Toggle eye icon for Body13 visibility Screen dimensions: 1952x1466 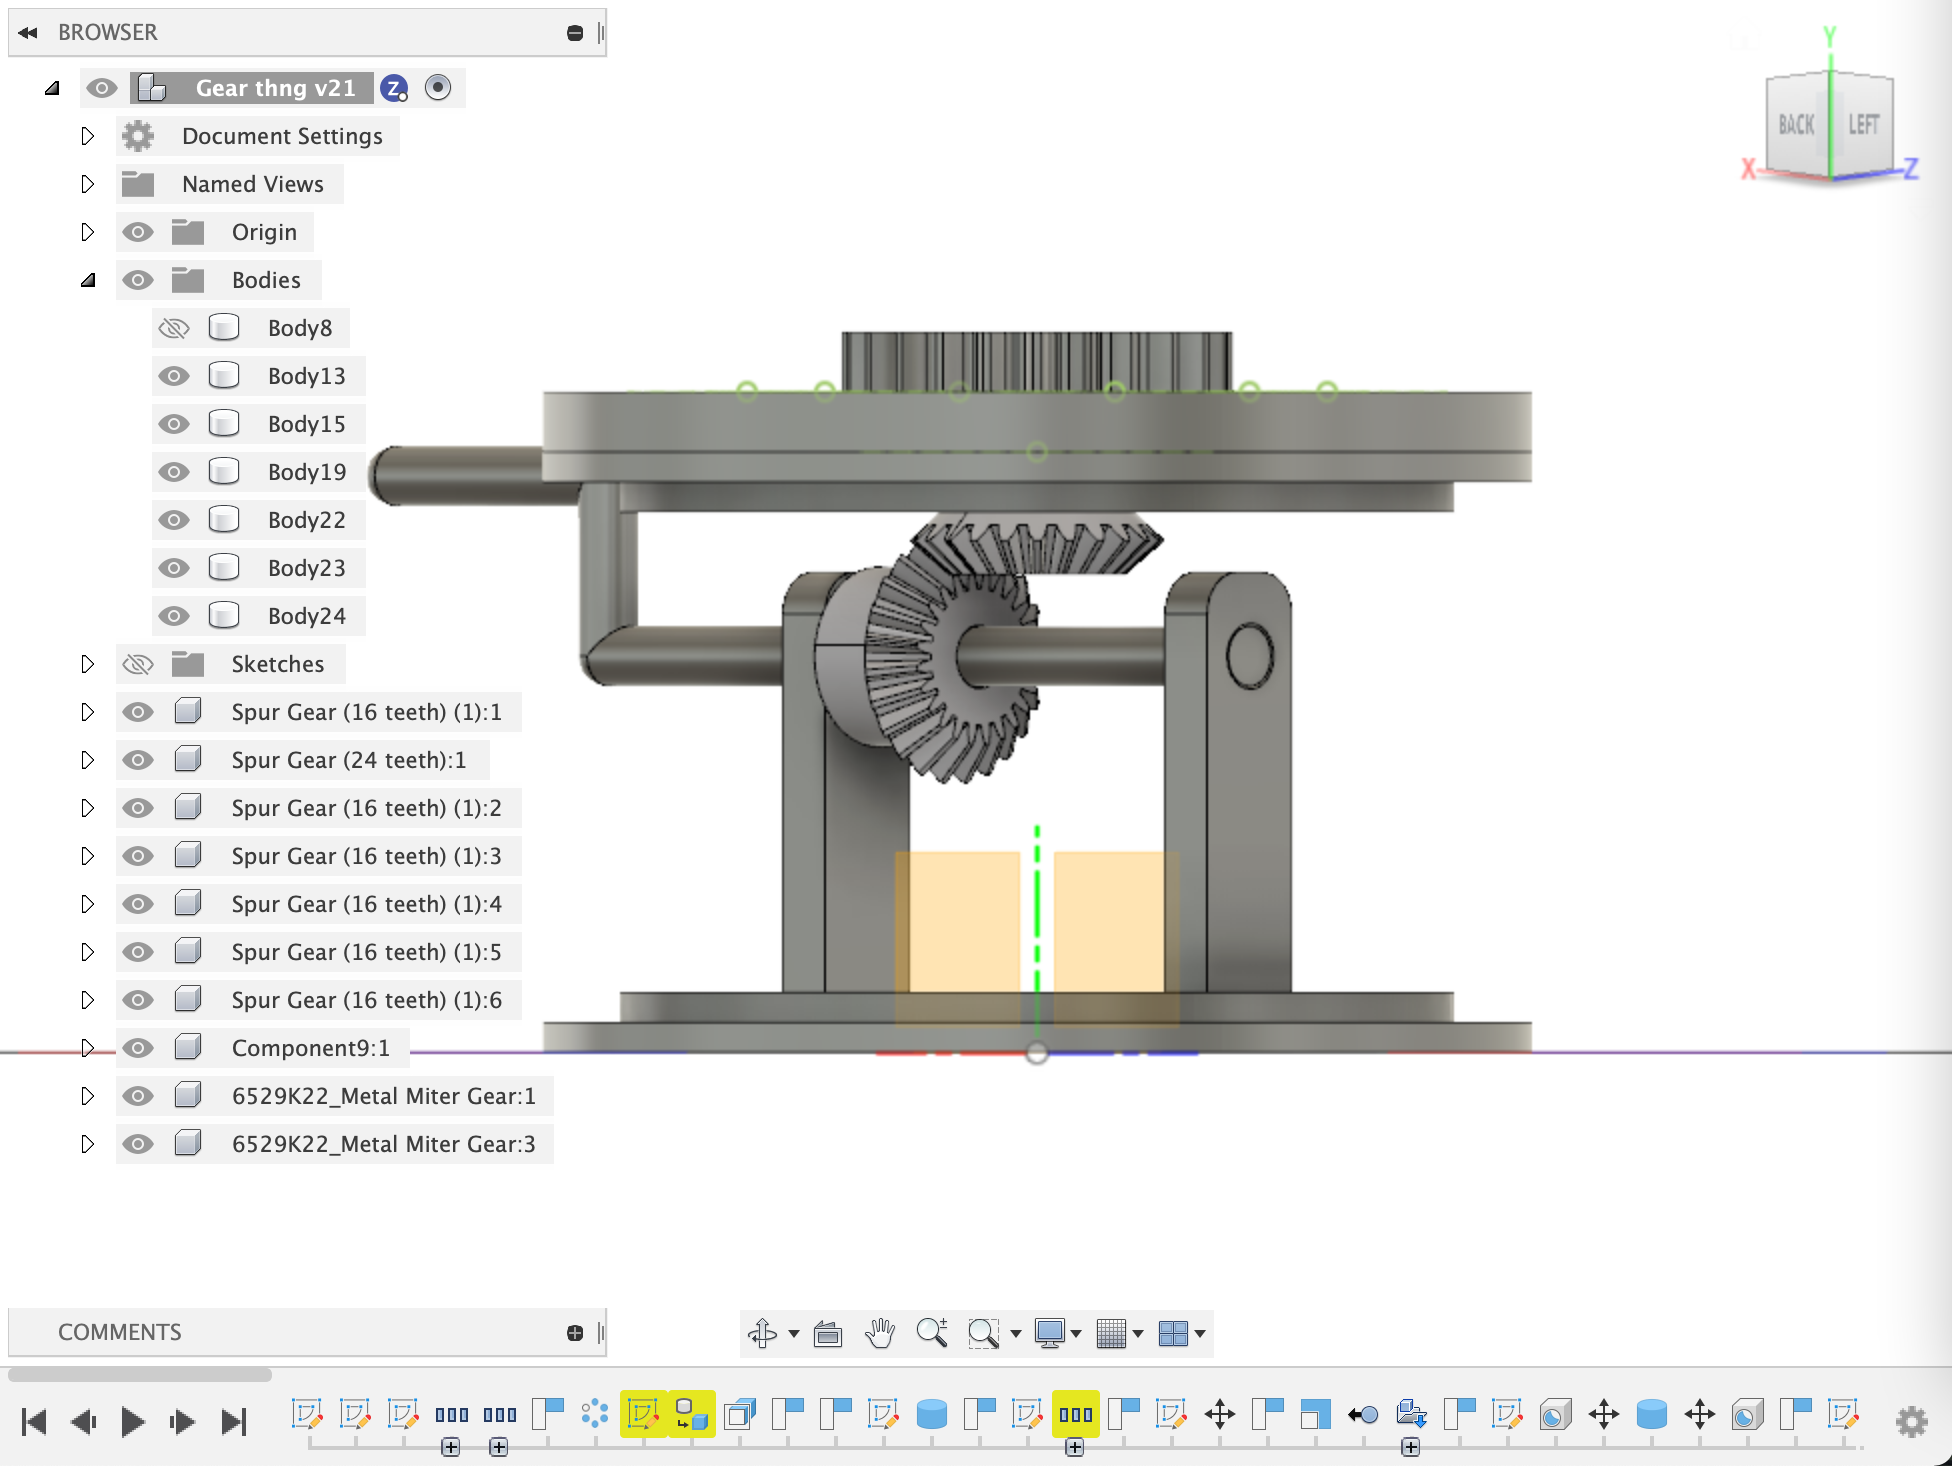174,374
